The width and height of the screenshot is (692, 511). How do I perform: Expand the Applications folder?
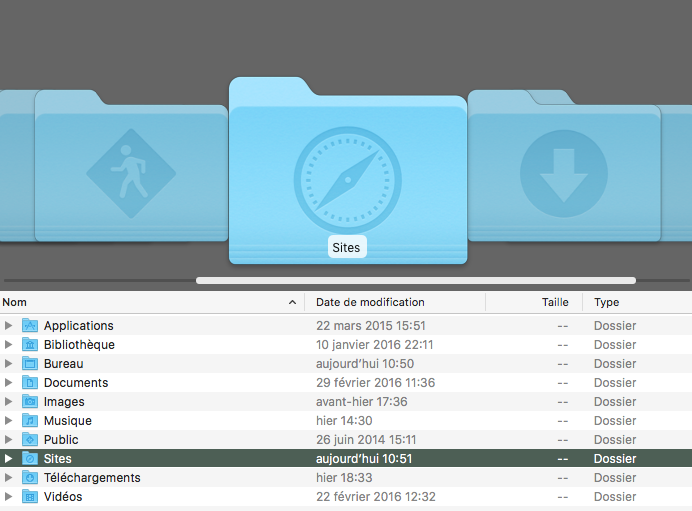(x=8, y=326)
